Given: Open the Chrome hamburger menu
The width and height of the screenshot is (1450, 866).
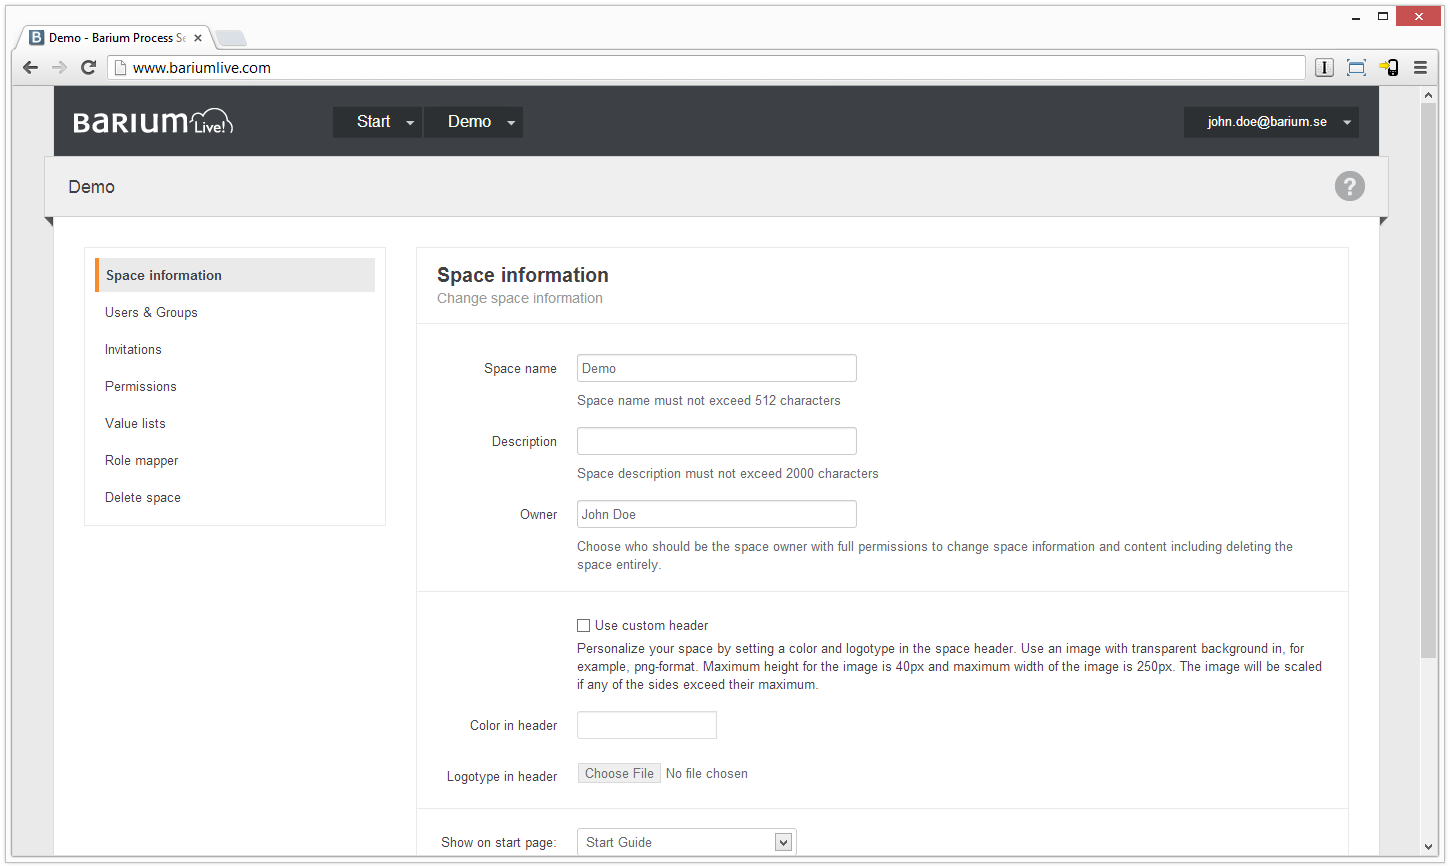Looking at the screenshot, I should (x=1420, y=68).
